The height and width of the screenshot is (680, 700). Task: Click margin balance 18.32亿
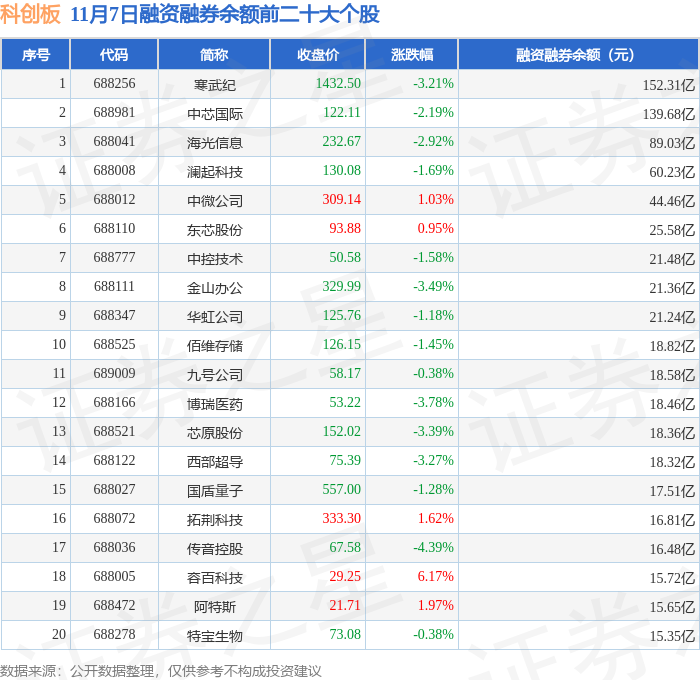pos(672,462)
